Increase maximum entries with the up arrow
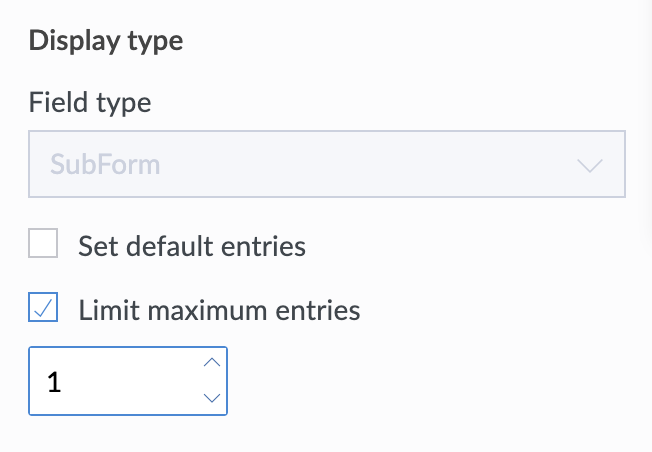 pos(211,363)
